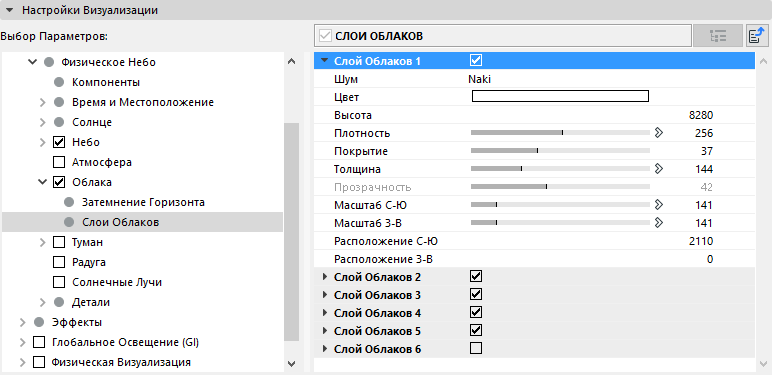The width and height of the screenshot is (772, 375).
Task: Click the arrow stepper next to Толщина slider
Action: point(659,169)
